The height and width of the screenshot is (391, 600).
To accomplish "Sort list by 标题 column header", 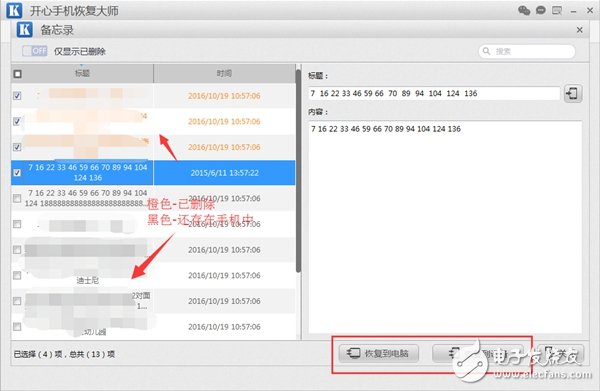I will (82, 73).
